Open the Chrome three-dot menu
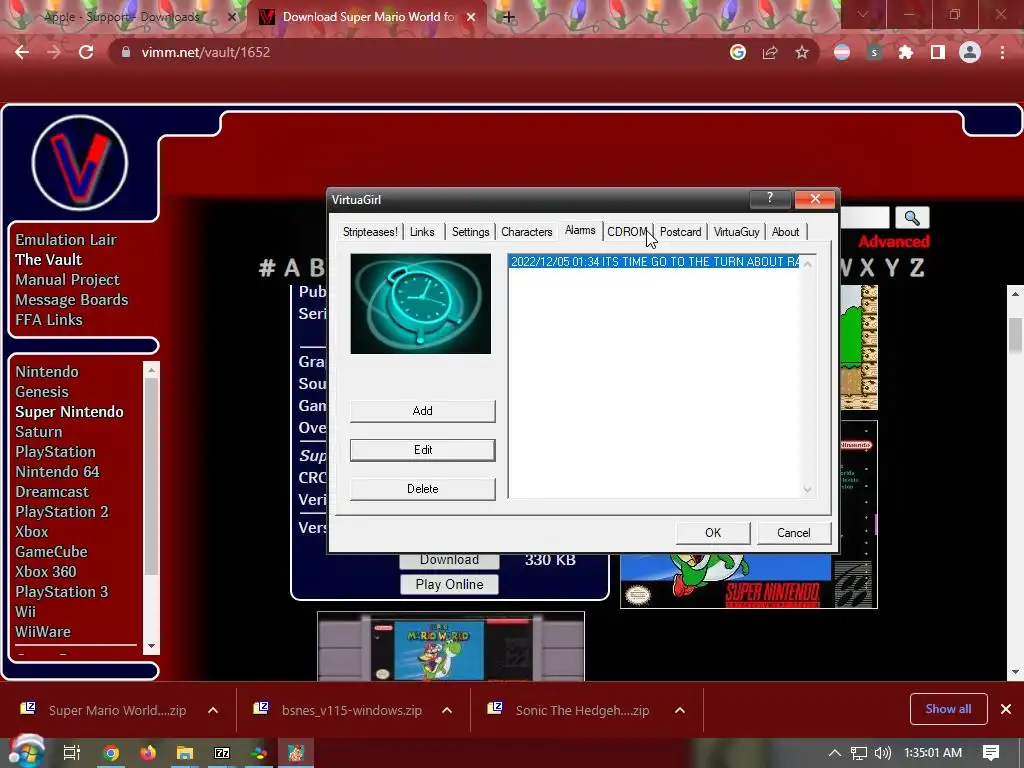The height and width of the screenshot is (768, 1024). tap(1002, 52)
